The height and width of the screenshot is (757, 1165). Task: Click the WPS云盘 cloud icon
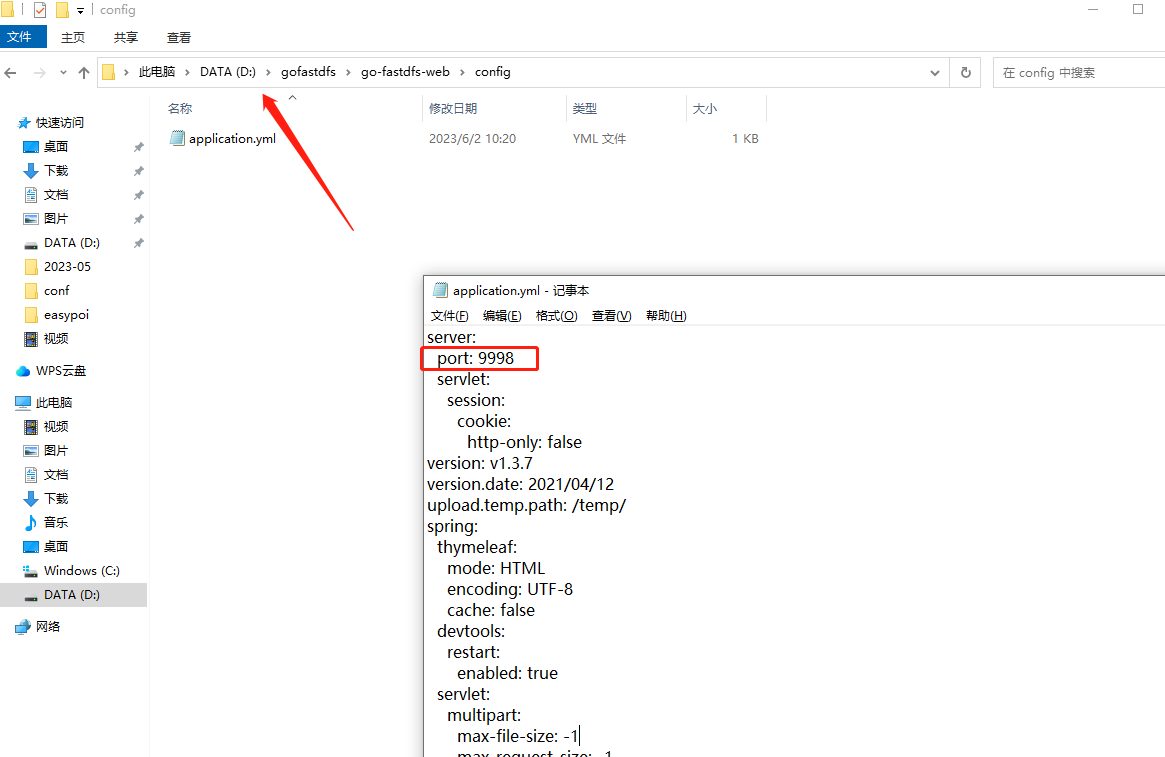23,371
